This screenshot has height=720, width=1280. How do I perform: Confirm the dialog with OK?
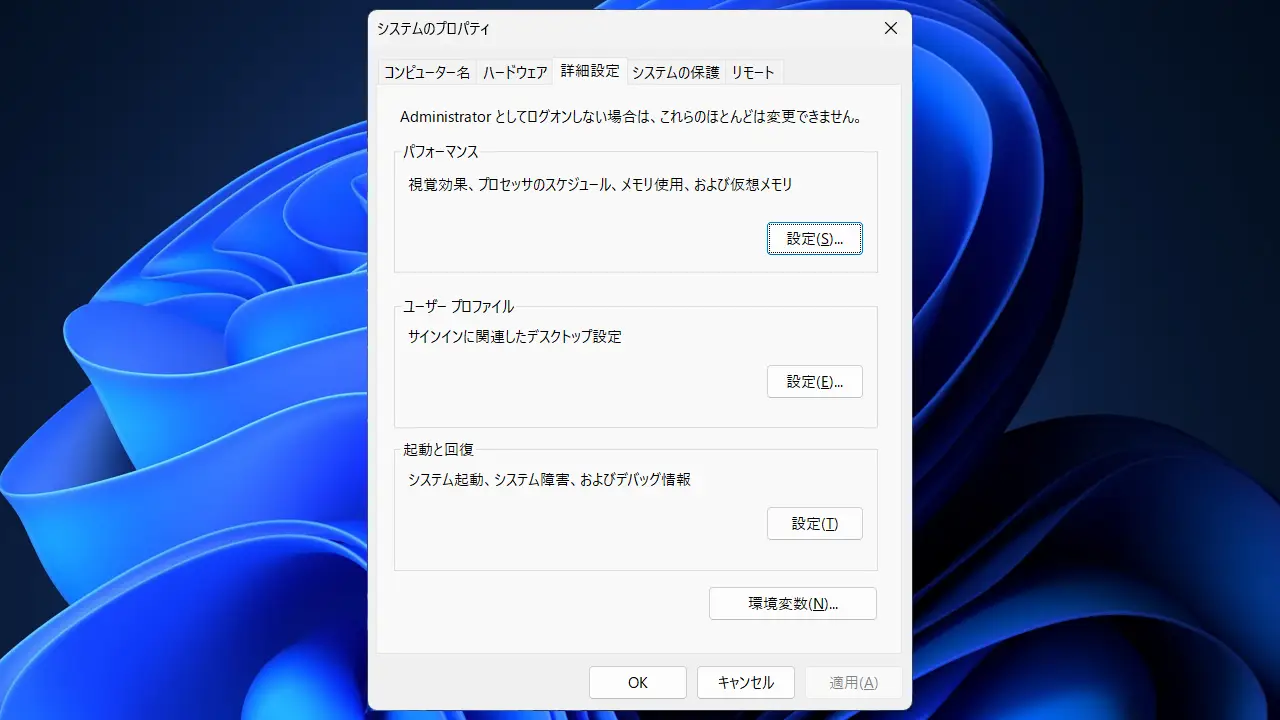coord(638,683)
